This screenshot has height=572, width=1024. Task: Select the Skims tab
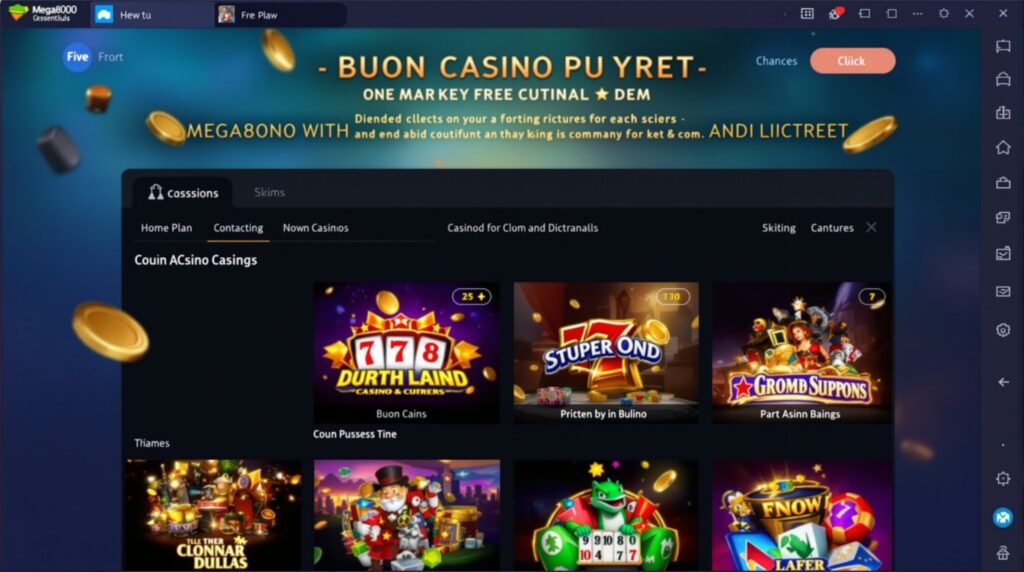(269, 192)
